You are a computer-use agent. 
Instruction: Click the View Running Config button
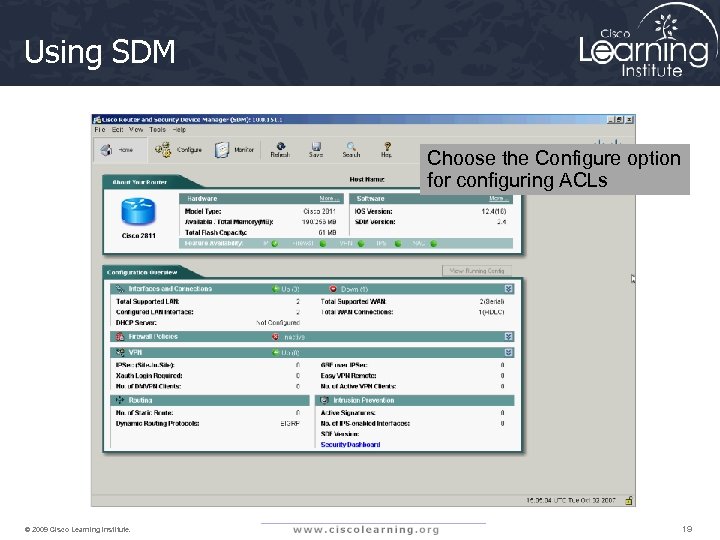[x=477, y=271]
